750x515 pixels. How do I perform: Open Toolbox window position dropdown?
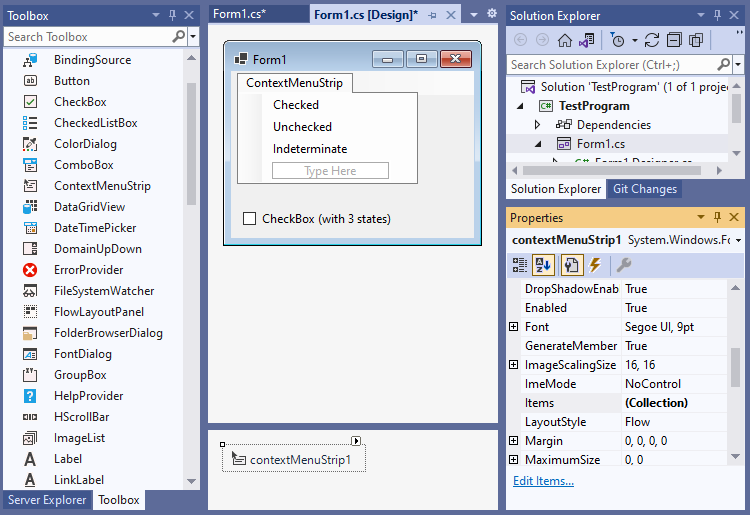click(x=155, y=15)
